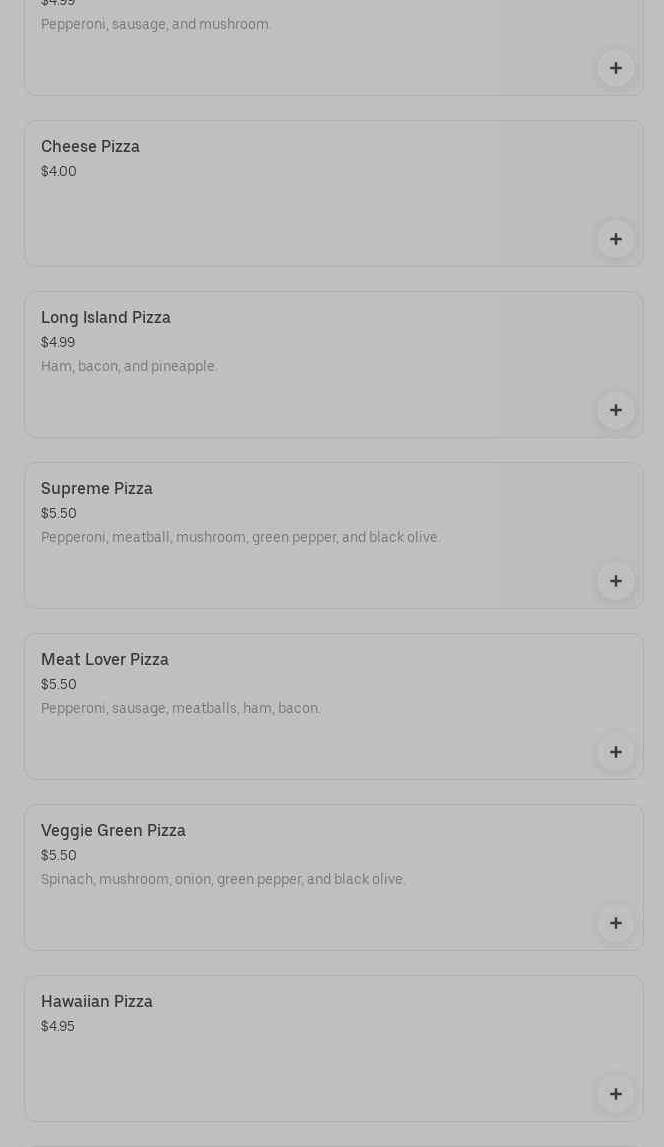Tap the plus icon for Long Island Pizza
This screenshot has height=1147, width=664.
pyautogui.click(x=616, y=410)
